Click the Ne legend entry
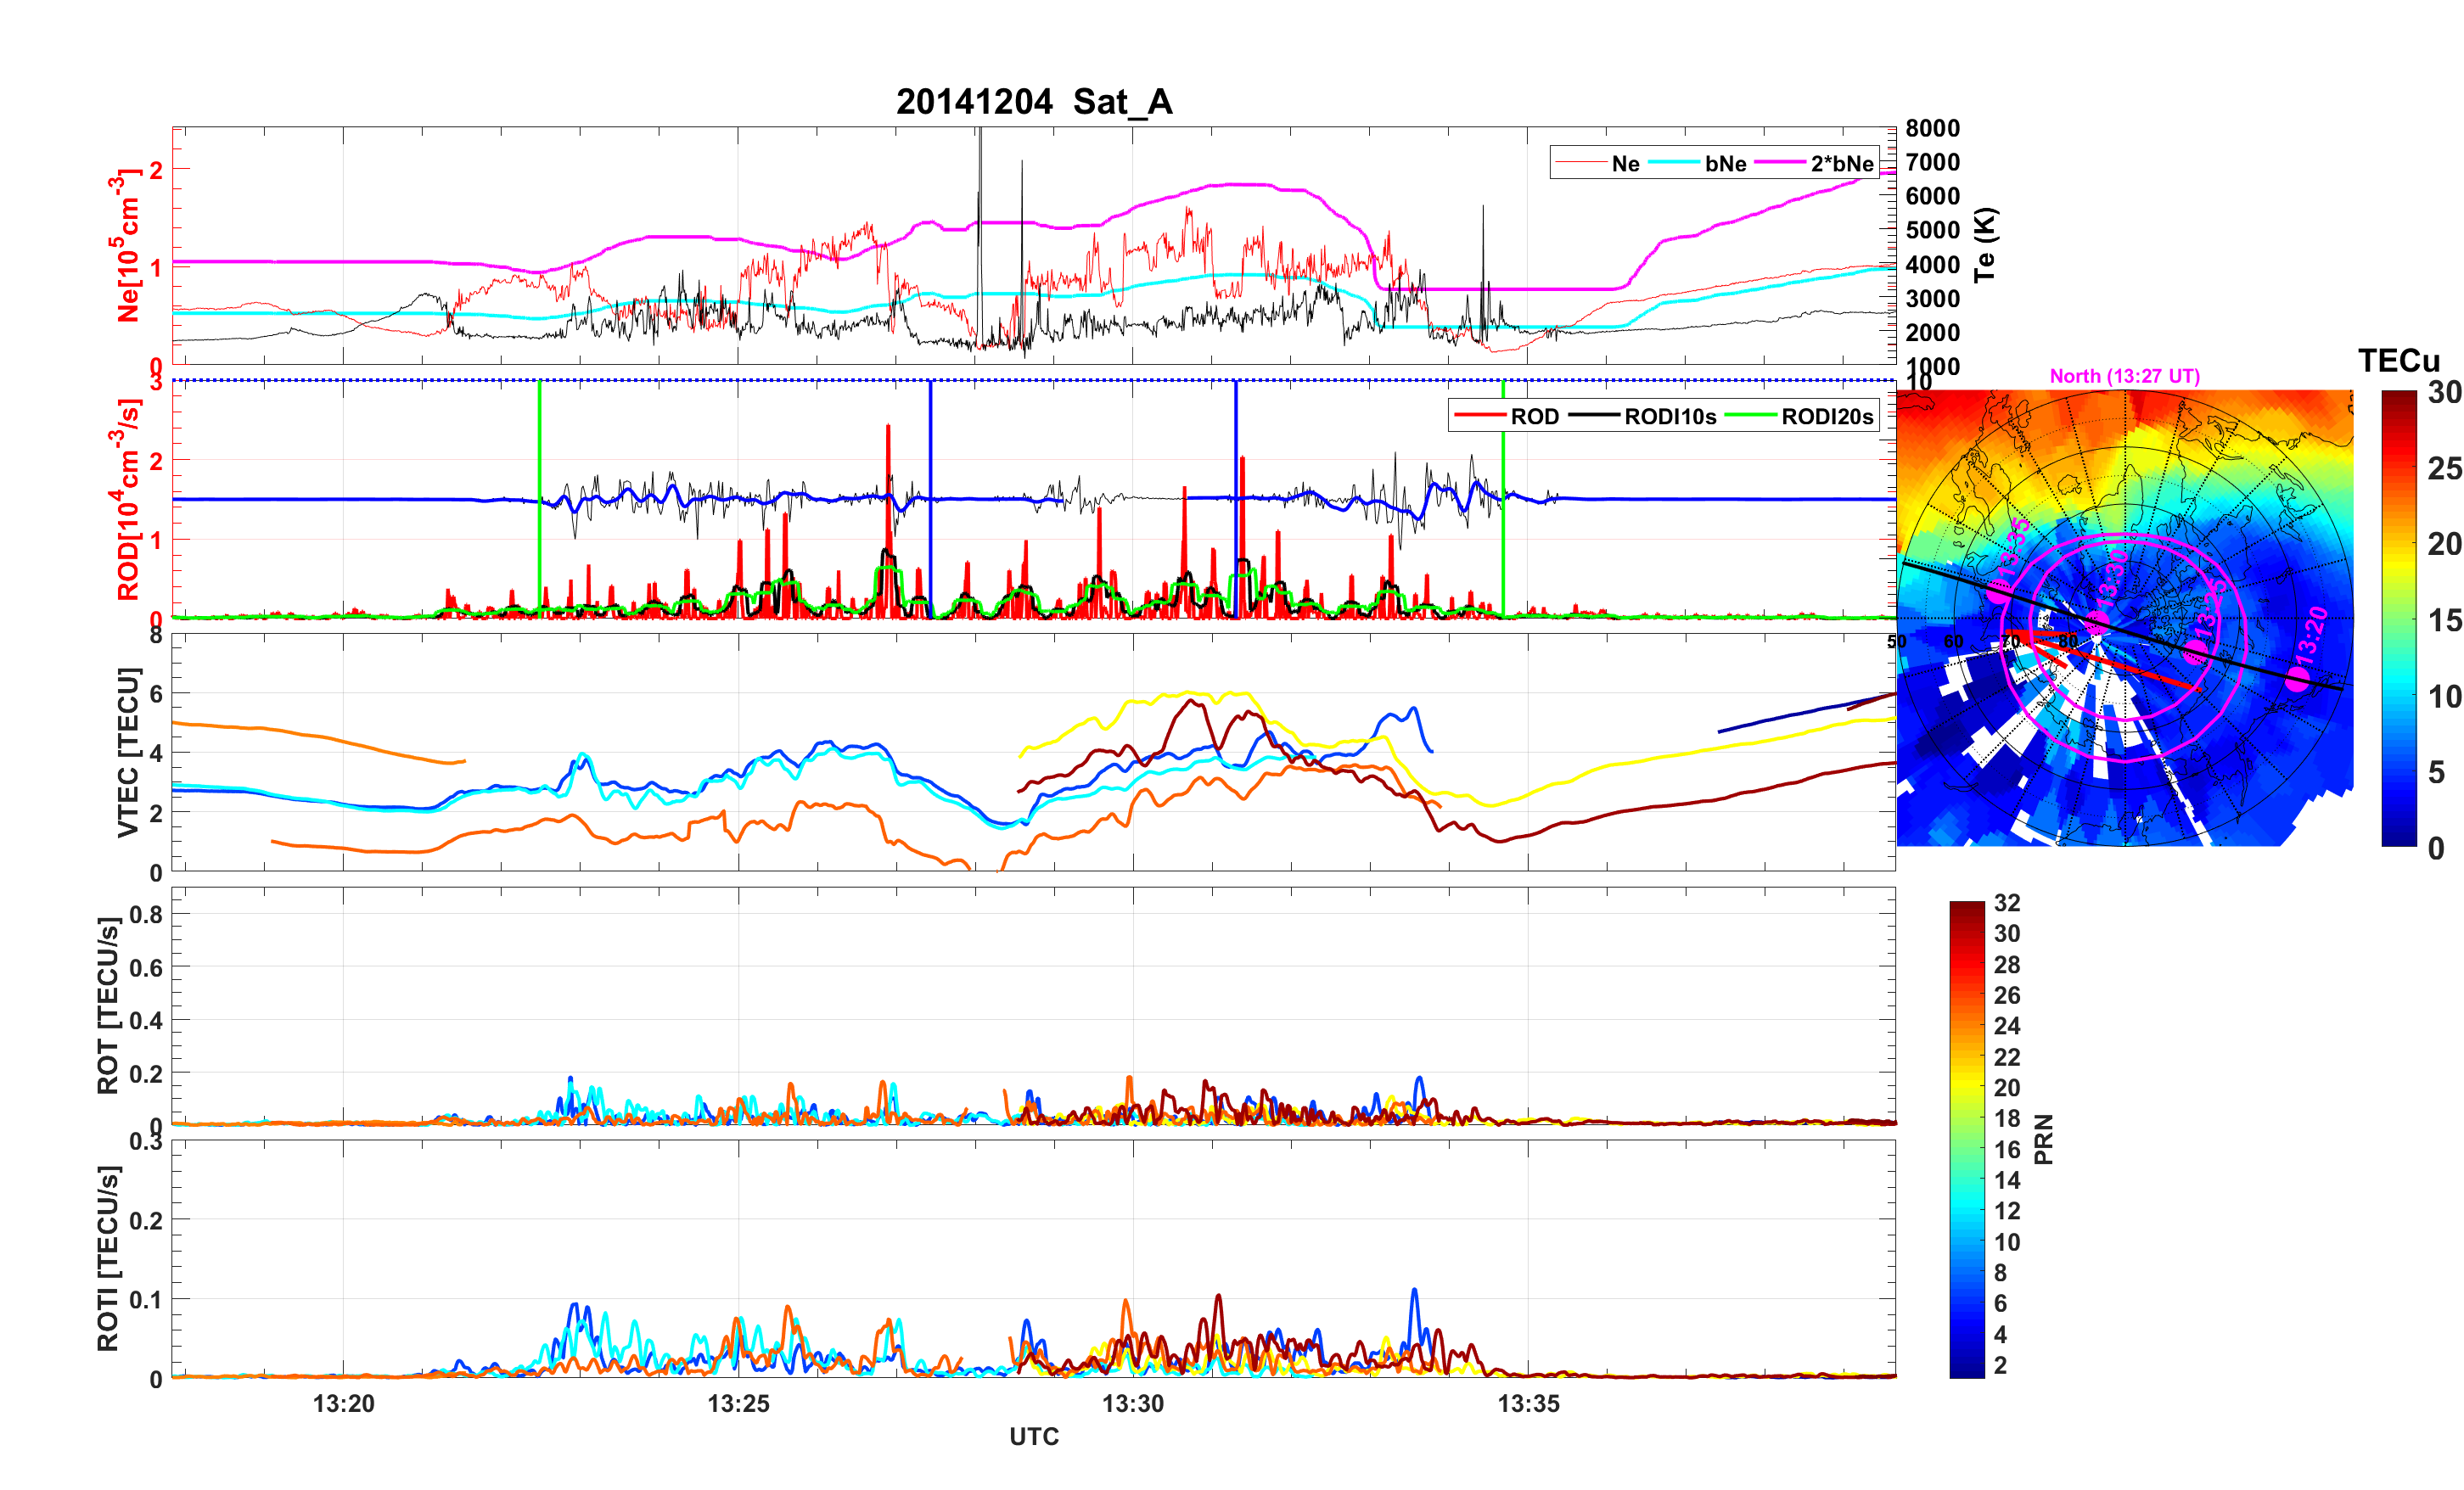Viewport: 2464px width, 1490px height. pyautogui.click(x=1624, y=163)
